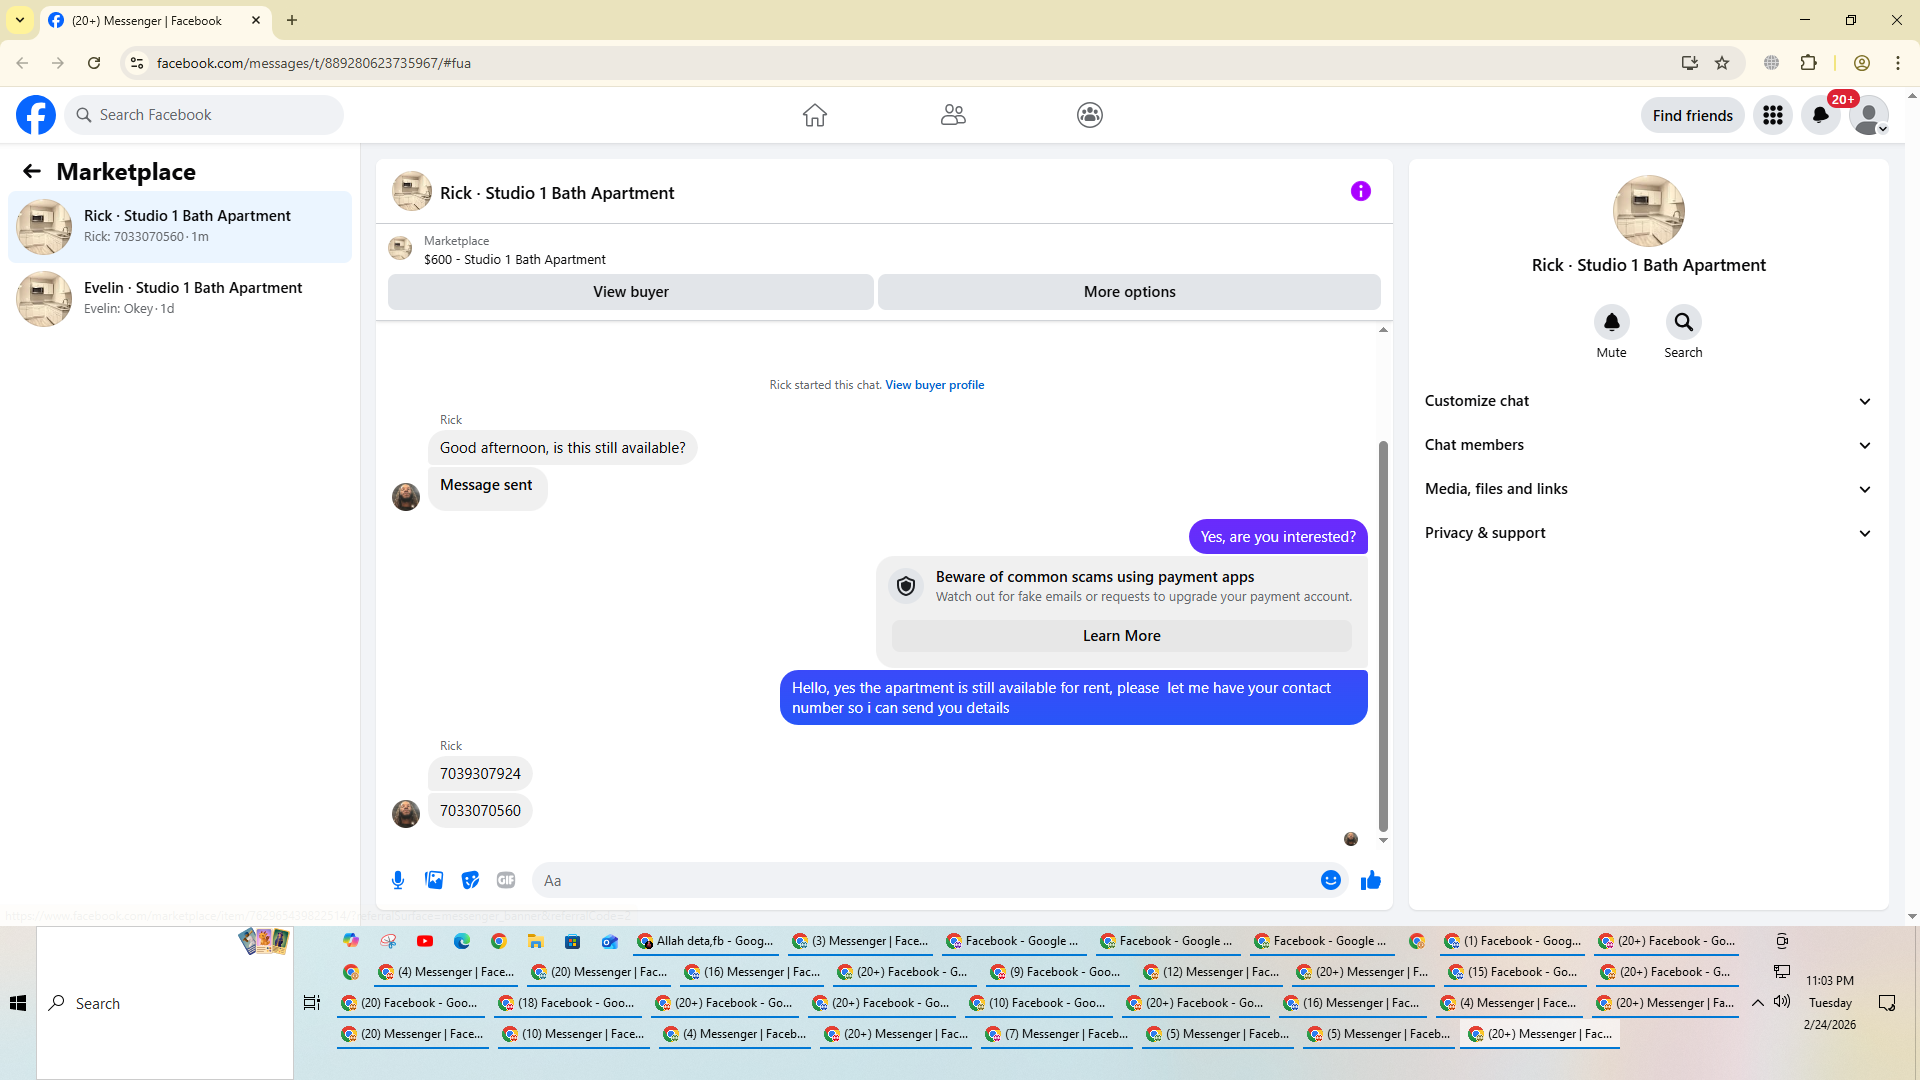
Task: Send a thumbs-up like
Action: [x=1371, y=880]
